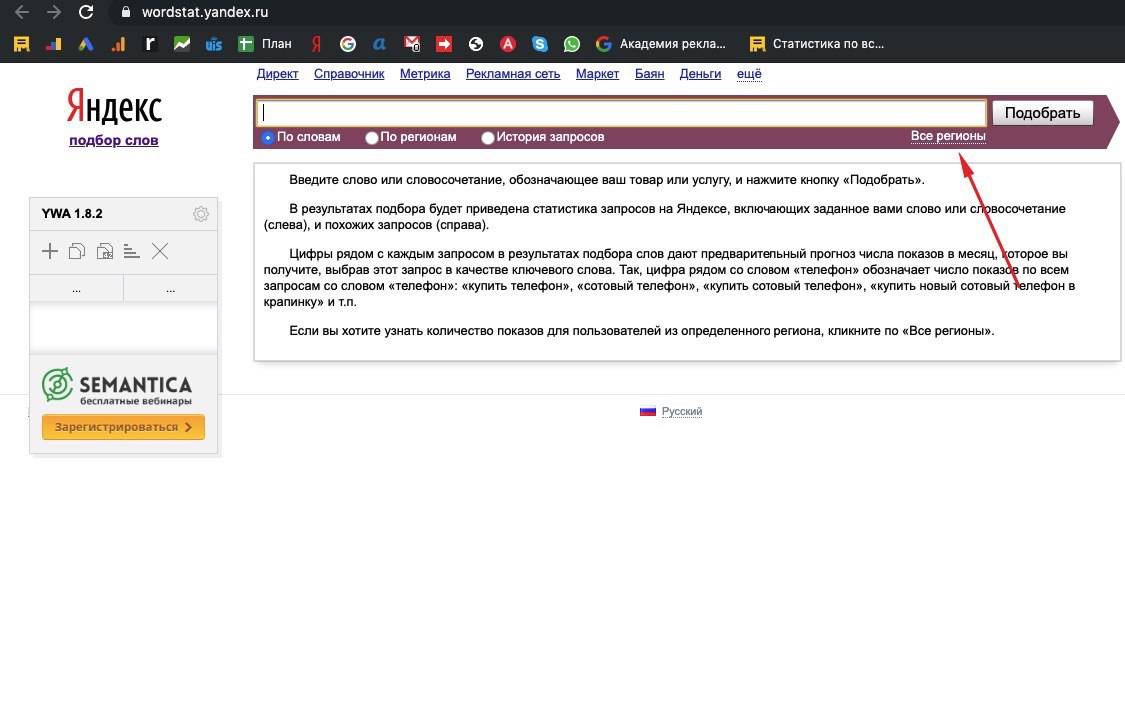1125x705 pixels.
Task: Open the 'Академия рекла...' bookmark
Action: tap(661, 44)
